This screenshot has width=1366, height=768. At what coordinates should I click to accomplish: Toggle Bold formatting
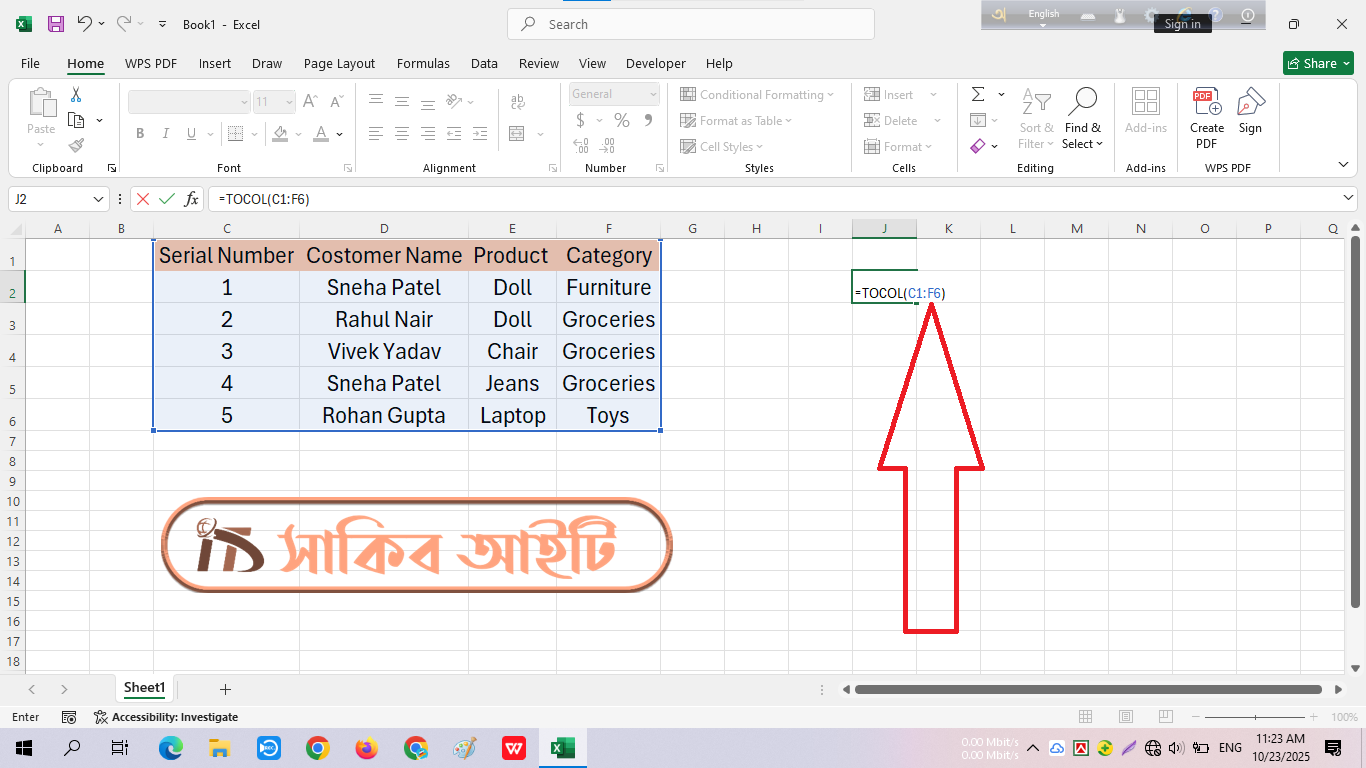(x=140, y=133)
